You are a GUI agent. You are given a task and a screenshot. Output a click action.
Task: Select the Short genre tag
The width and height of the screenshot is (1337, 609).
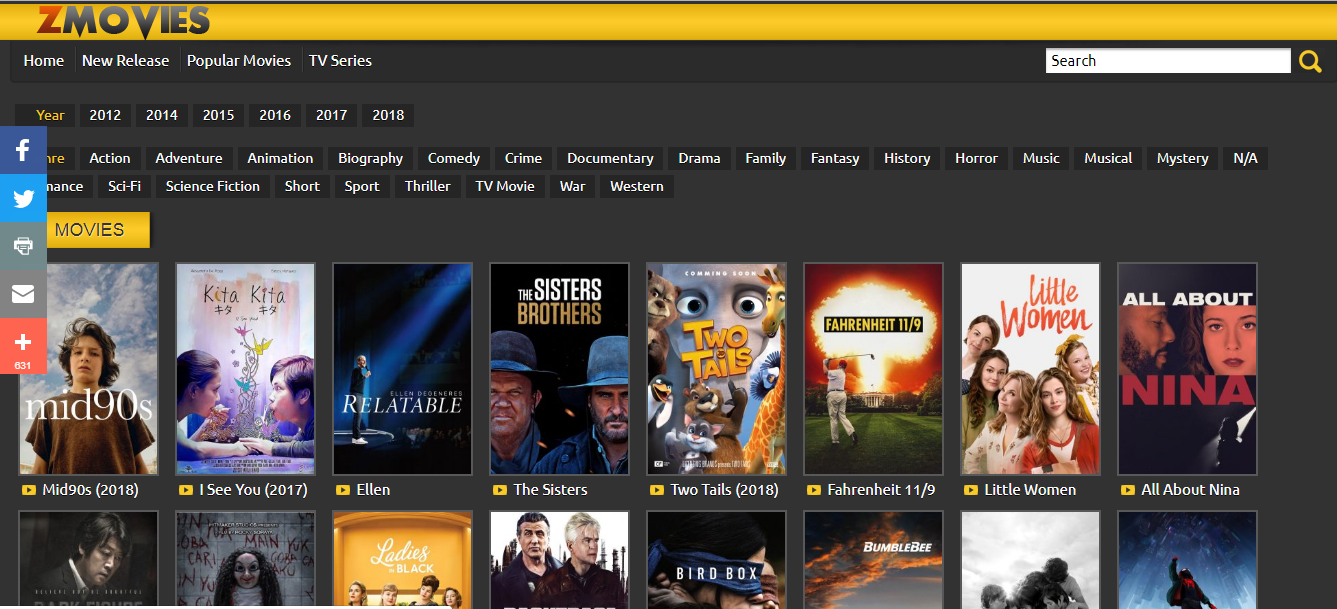tap(302, 186)
